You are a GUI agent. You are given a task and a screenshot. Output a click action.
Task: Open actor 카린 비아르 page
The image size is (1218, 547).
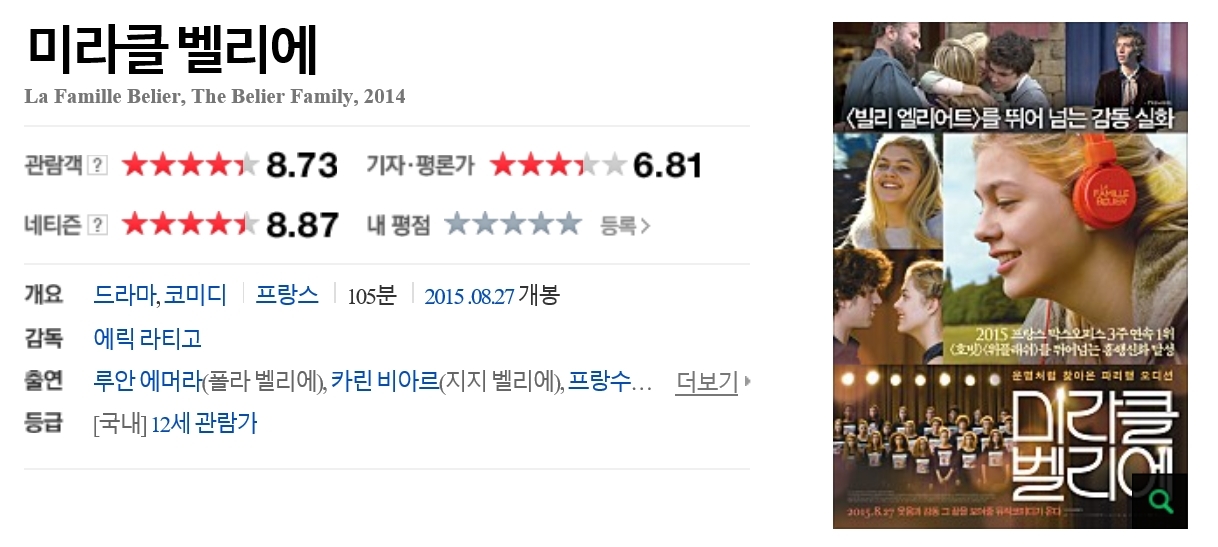click(x=385, y=381)
